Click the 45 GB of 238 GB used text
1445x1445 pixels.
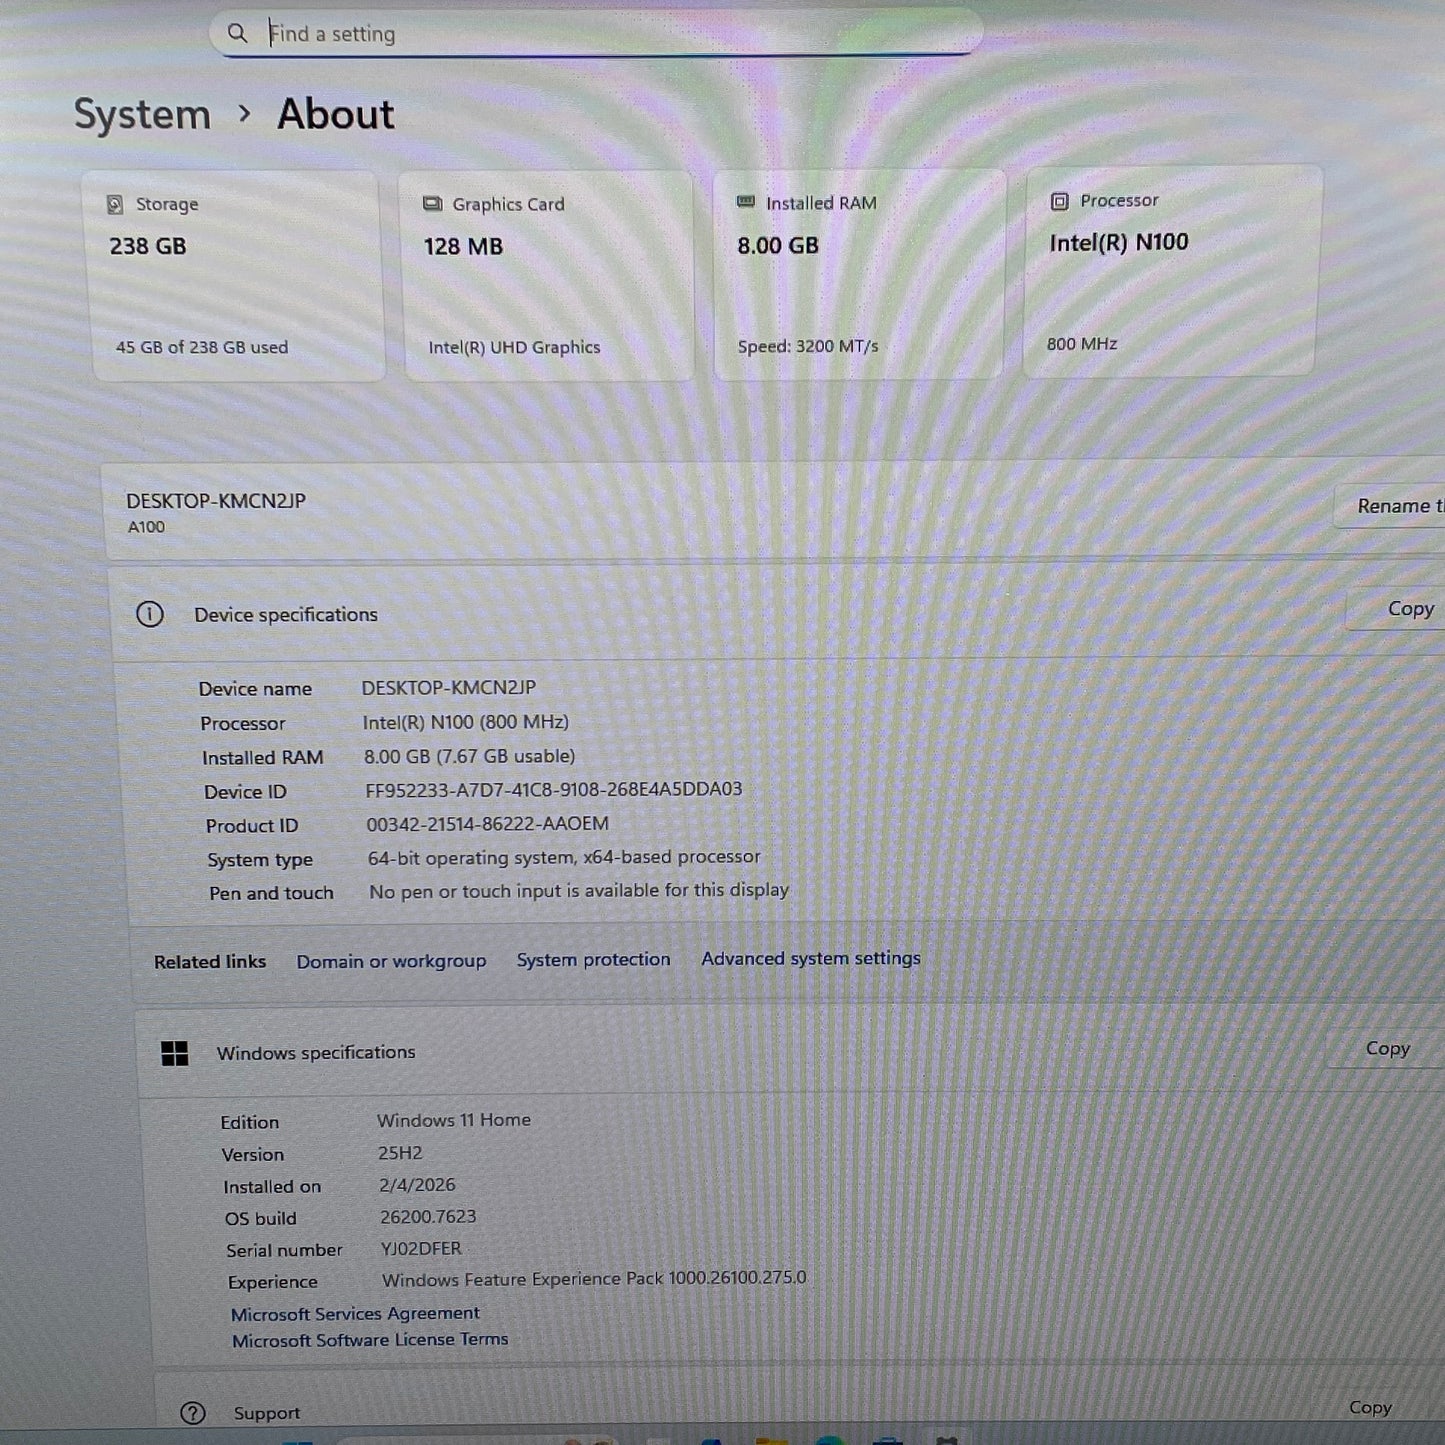[x=202, y=347]
